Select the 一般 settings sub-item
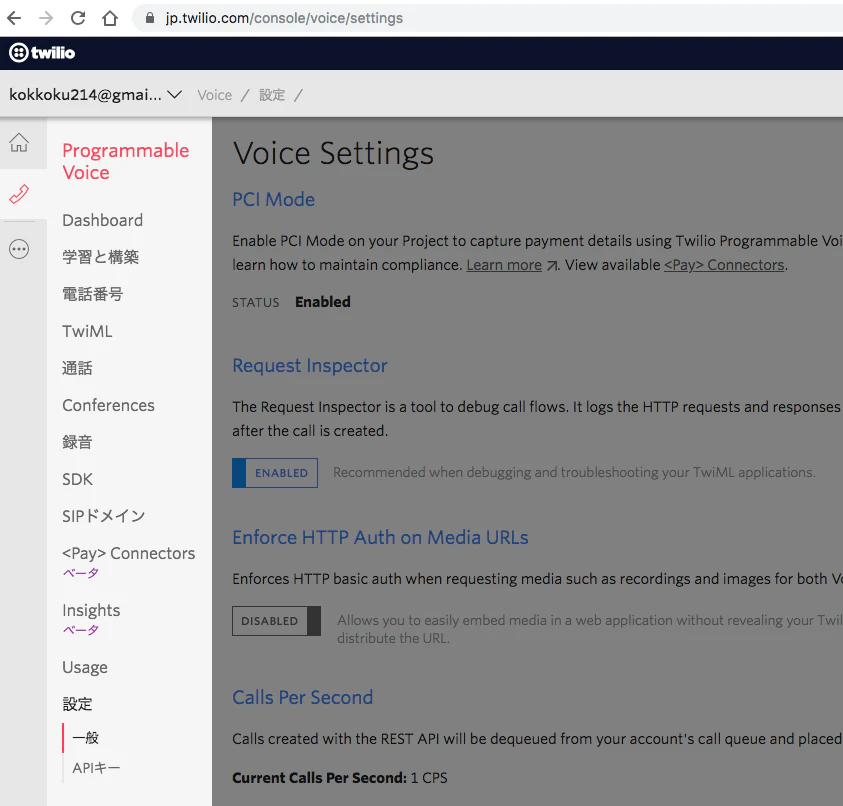Viewport: 843px width, 806px height. pos(85,738)
